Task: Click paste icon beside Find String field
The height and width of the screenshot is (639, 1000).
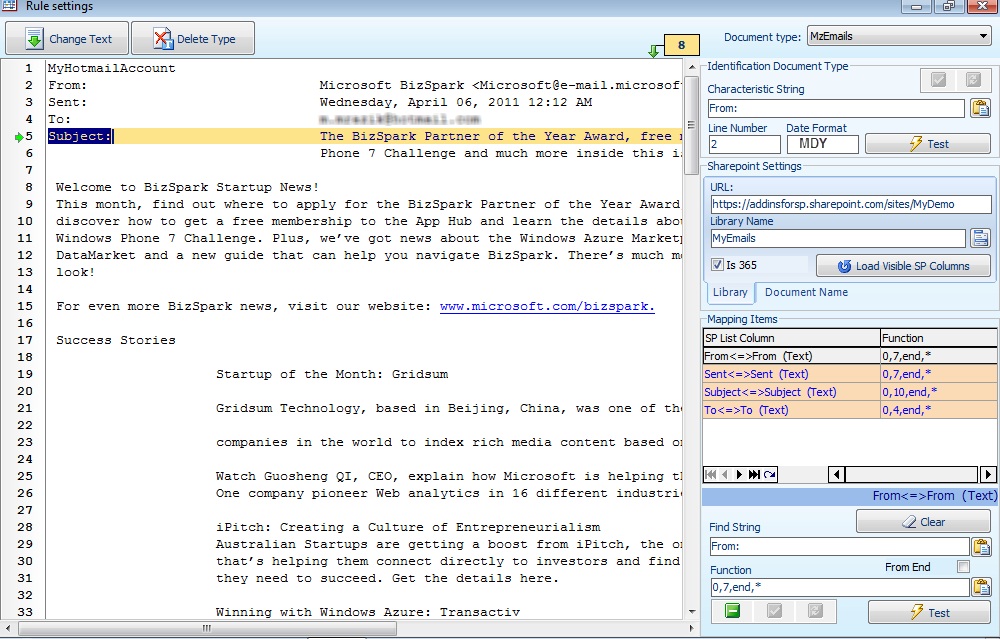Action: [982, 547]
